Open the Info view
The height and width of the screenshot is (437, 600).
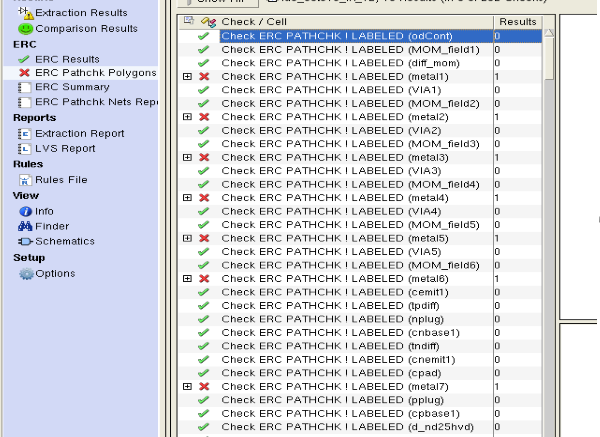pos(44,211)
